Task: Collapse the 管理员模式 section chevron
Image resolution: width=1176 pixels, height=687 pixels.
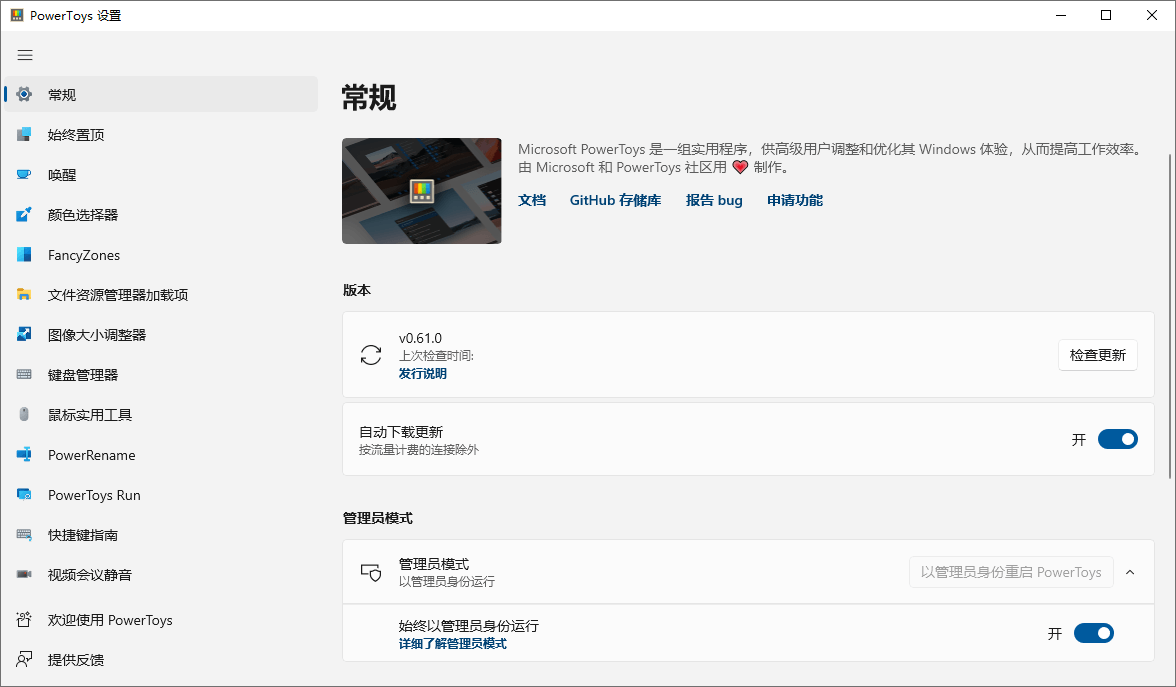Action: [x=1129, y=572]
